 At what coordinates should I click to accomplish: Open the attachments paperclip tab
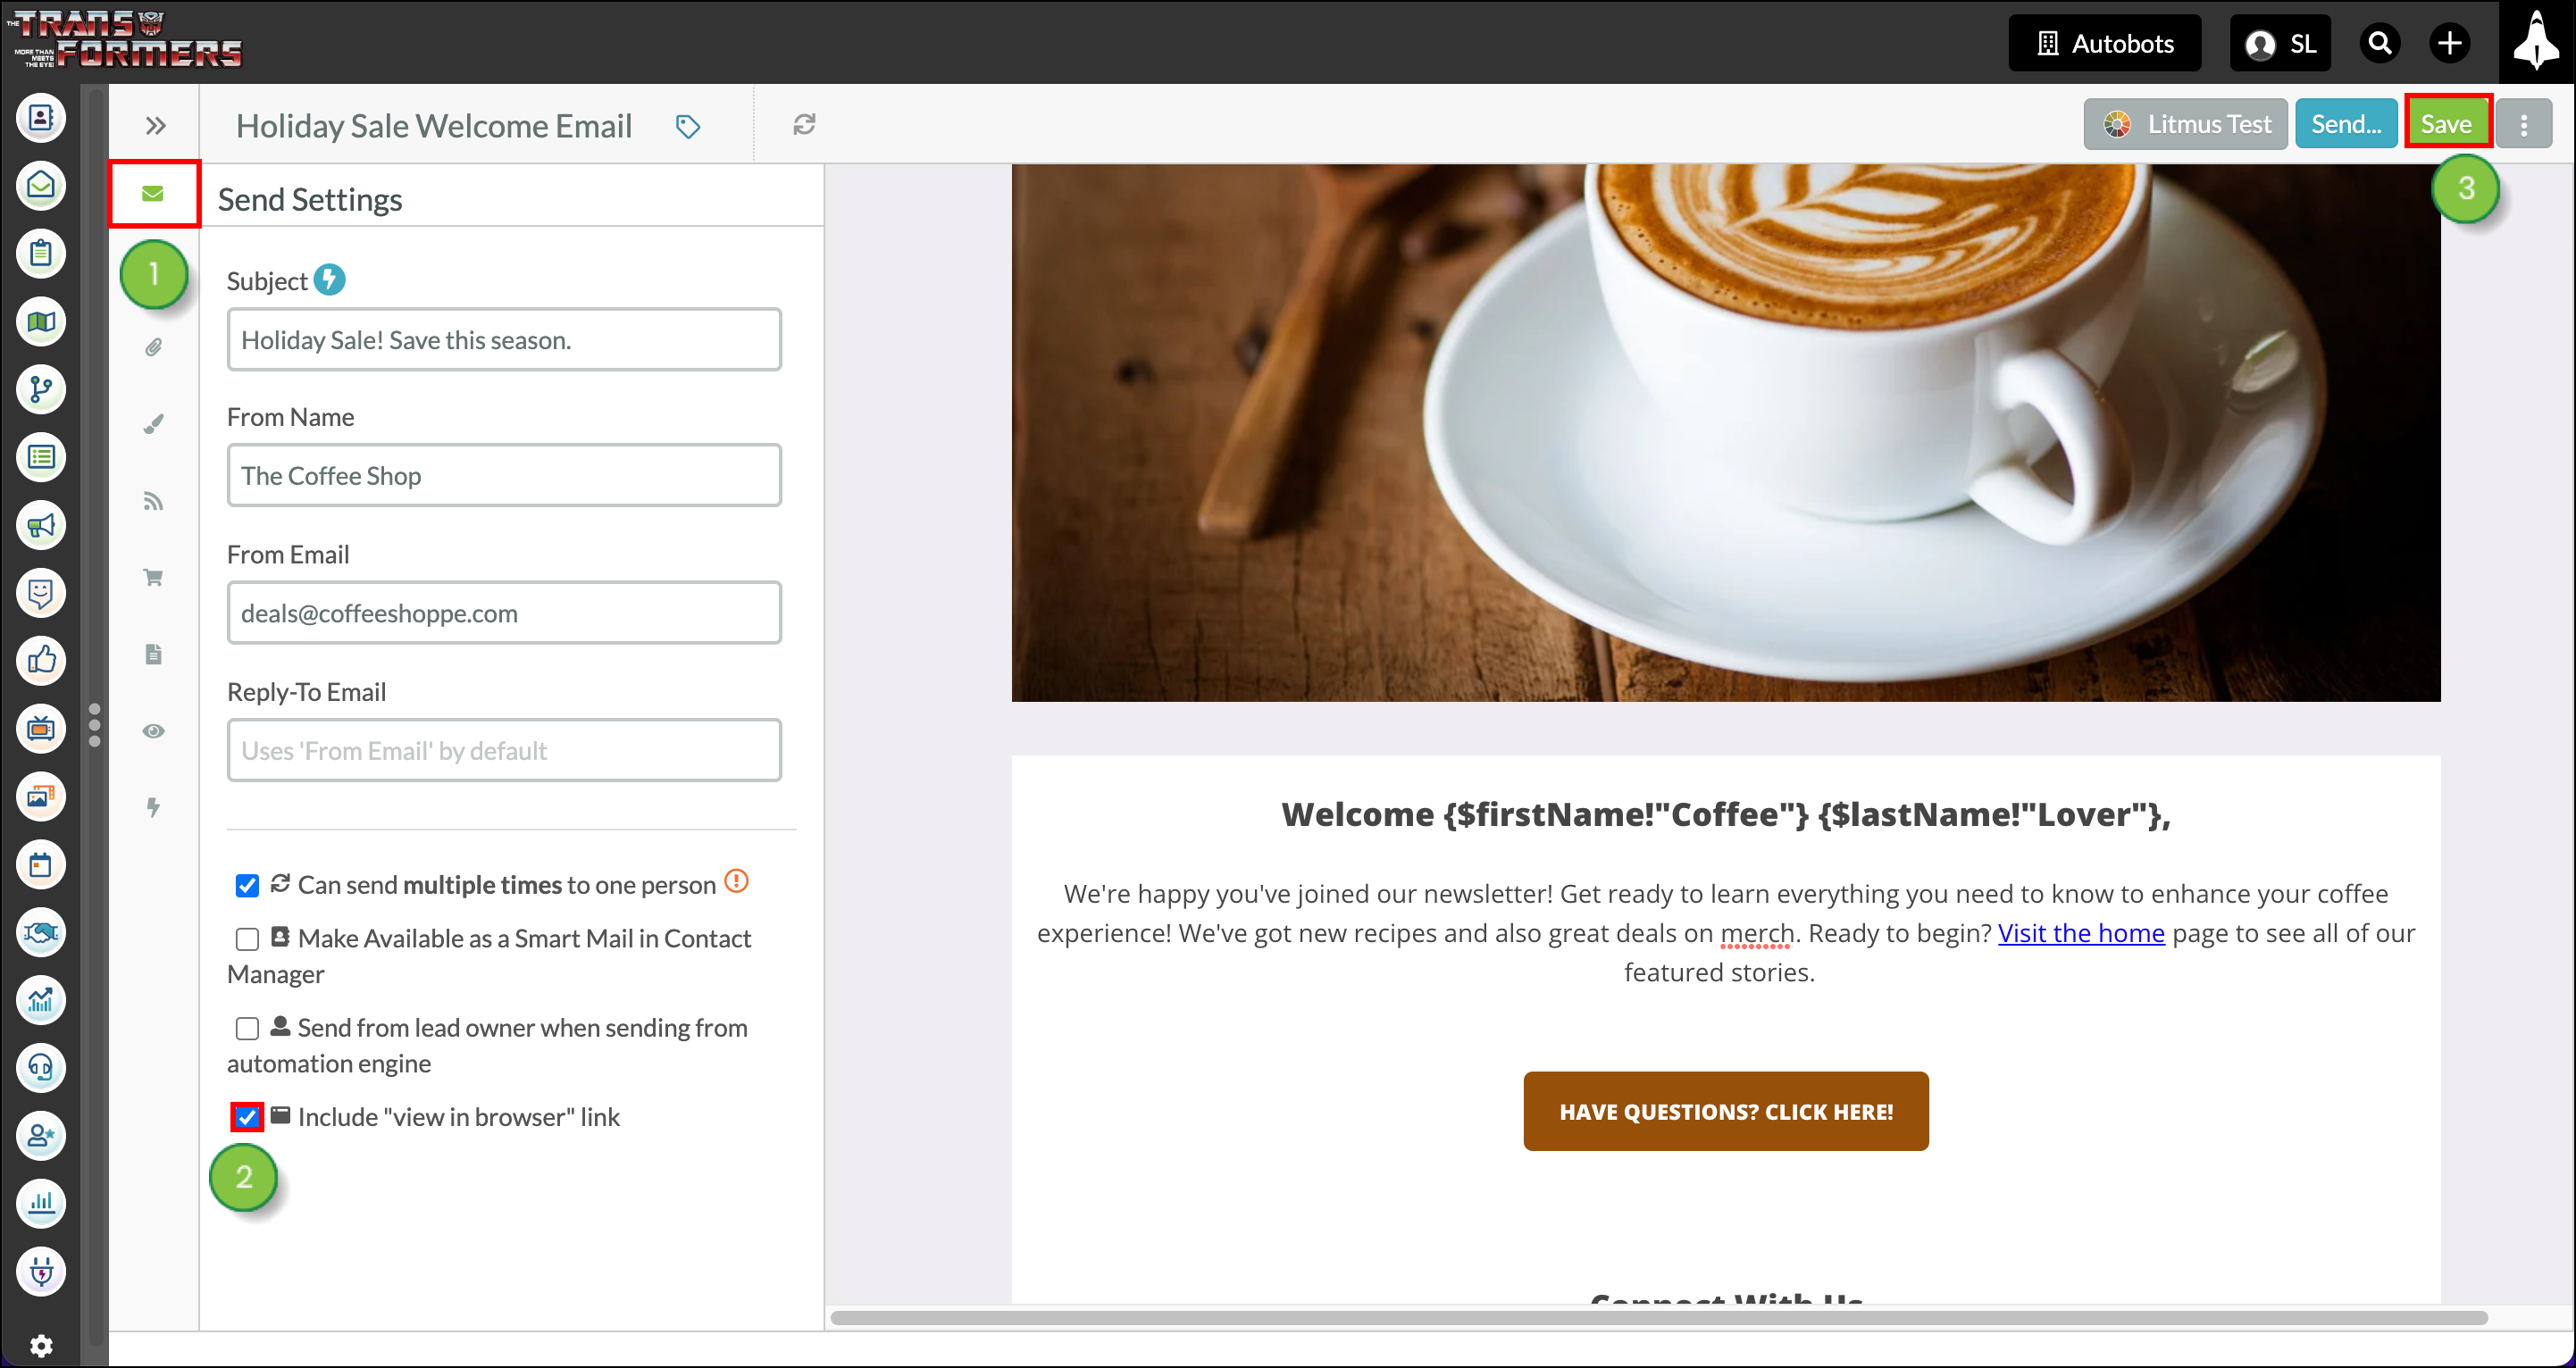tap(153, 347)
